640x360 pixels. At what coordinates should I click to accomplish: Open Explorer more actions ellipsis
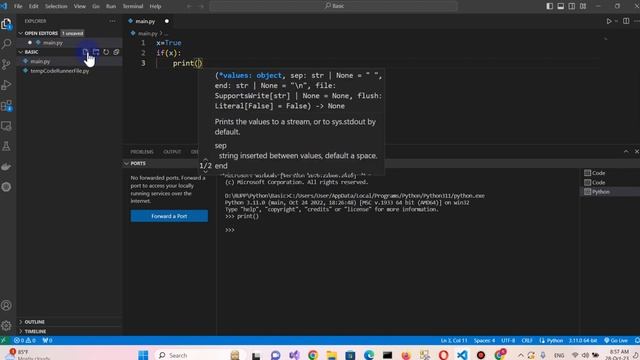[x=112, y=21]
